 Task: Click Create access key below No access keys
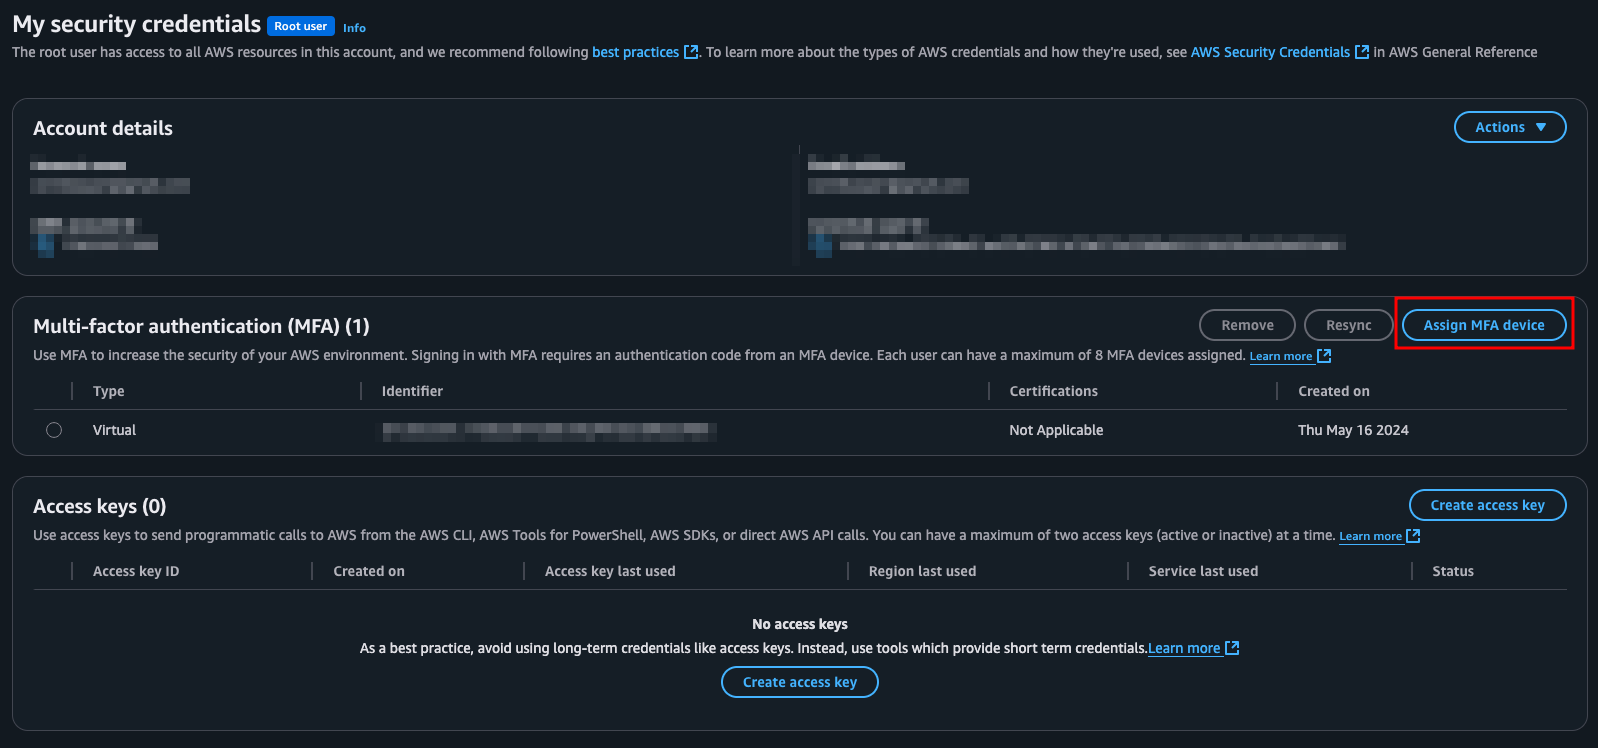click(x=799, y=681)
